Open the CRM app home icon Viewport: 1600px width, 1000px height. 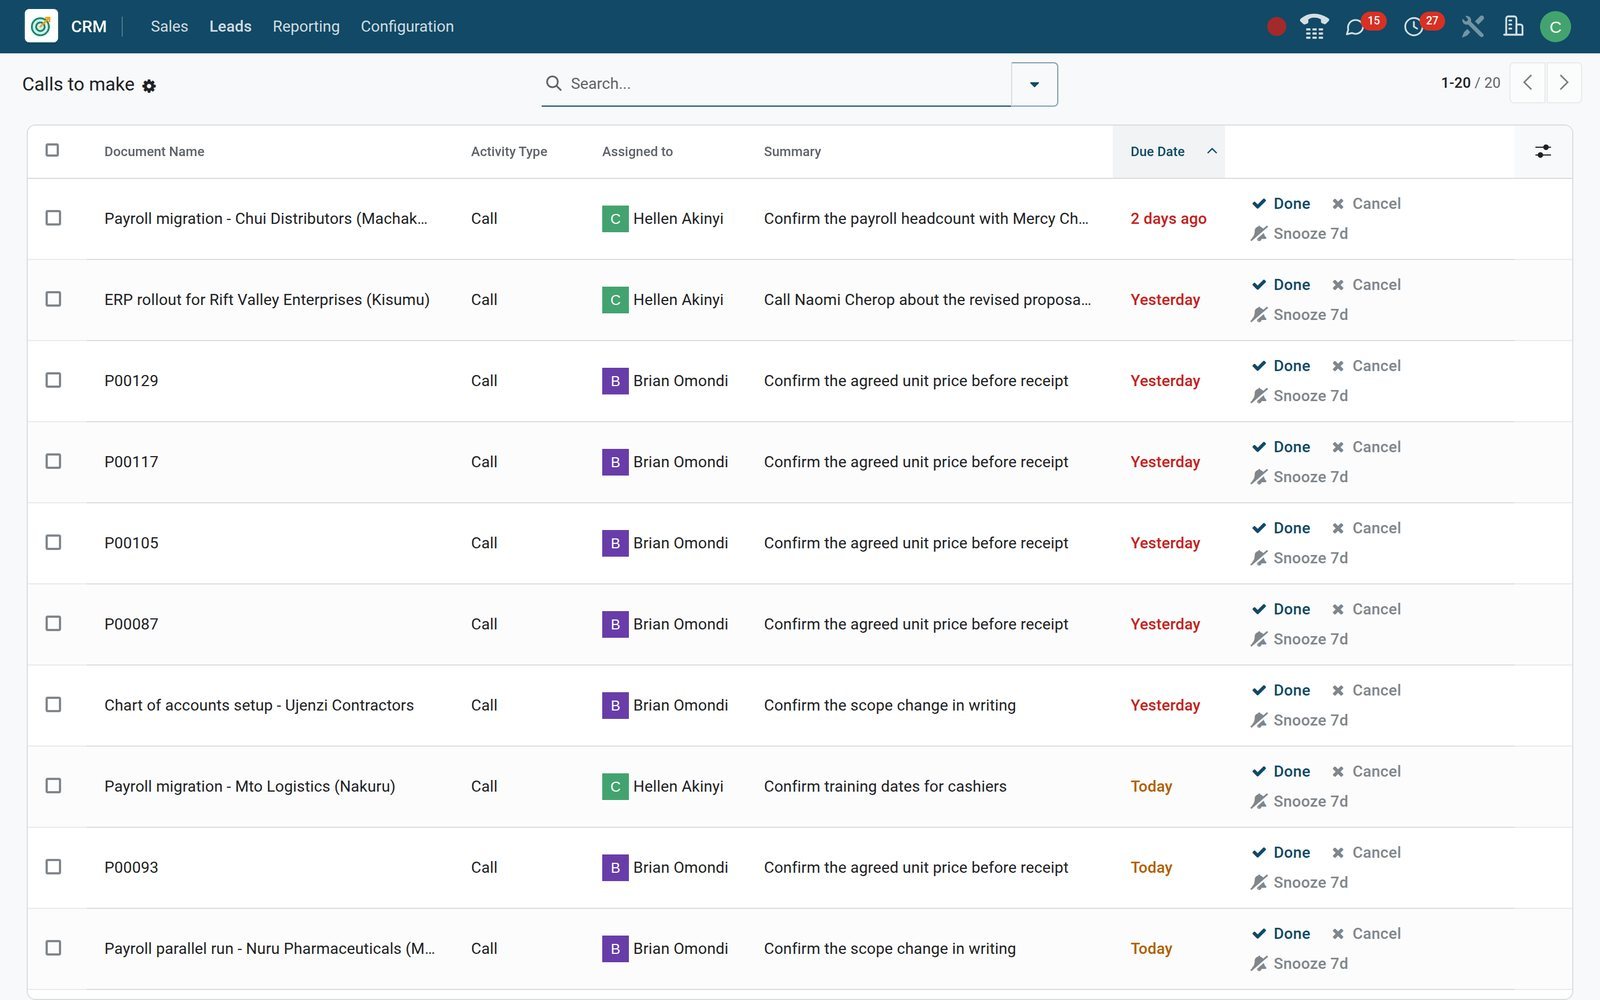41,26
